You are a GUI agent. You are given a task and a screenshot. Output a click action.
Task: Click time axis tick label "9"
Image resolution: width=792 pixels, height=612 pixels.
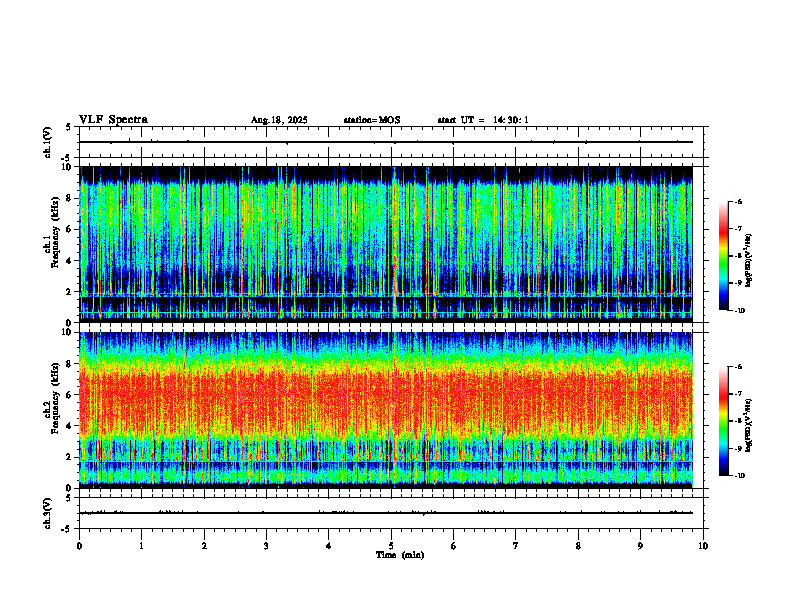tap(640, 546)
